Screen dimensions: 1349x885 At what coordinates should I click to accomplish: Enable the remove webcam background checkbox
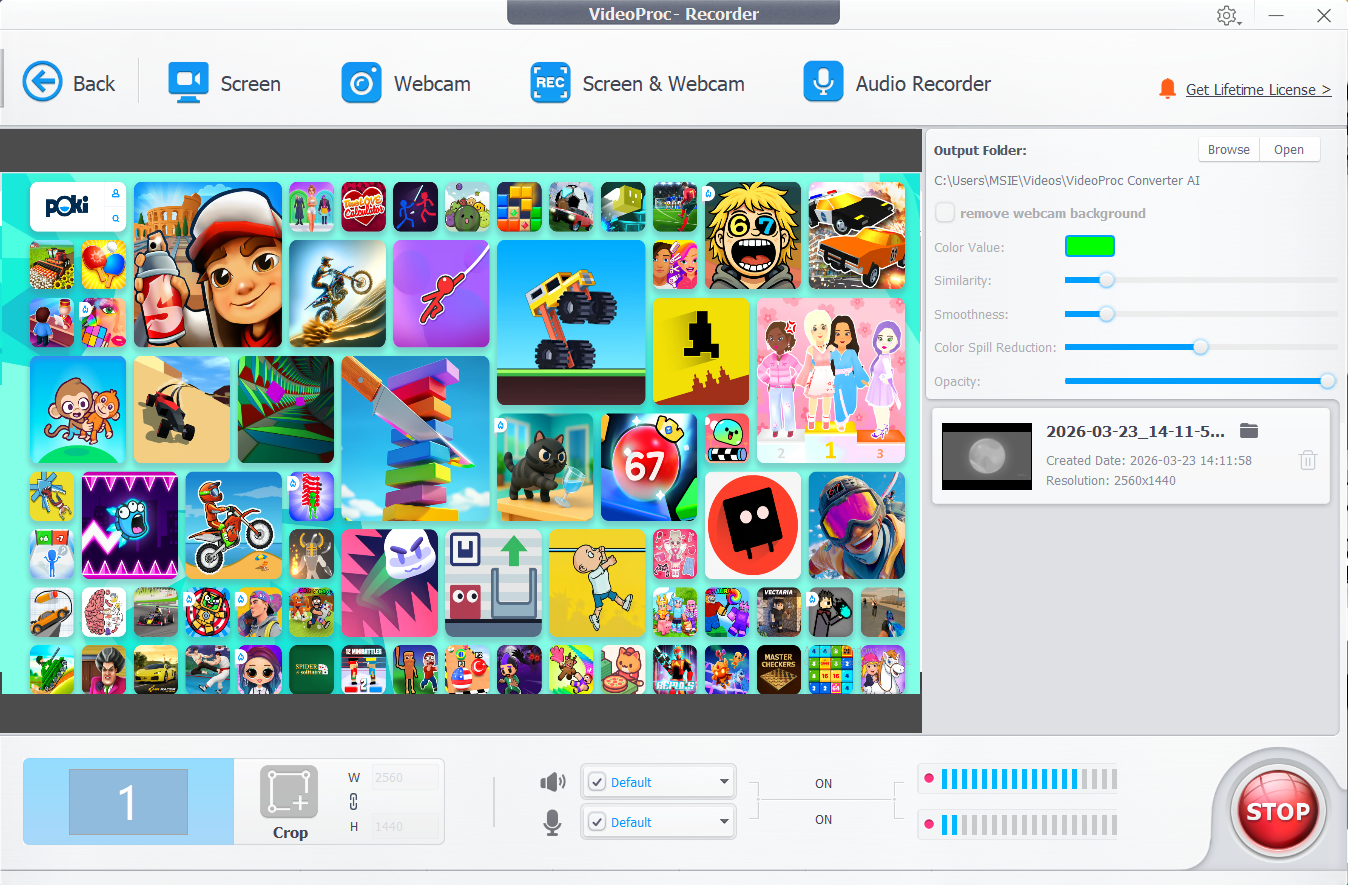pos(944,213)
